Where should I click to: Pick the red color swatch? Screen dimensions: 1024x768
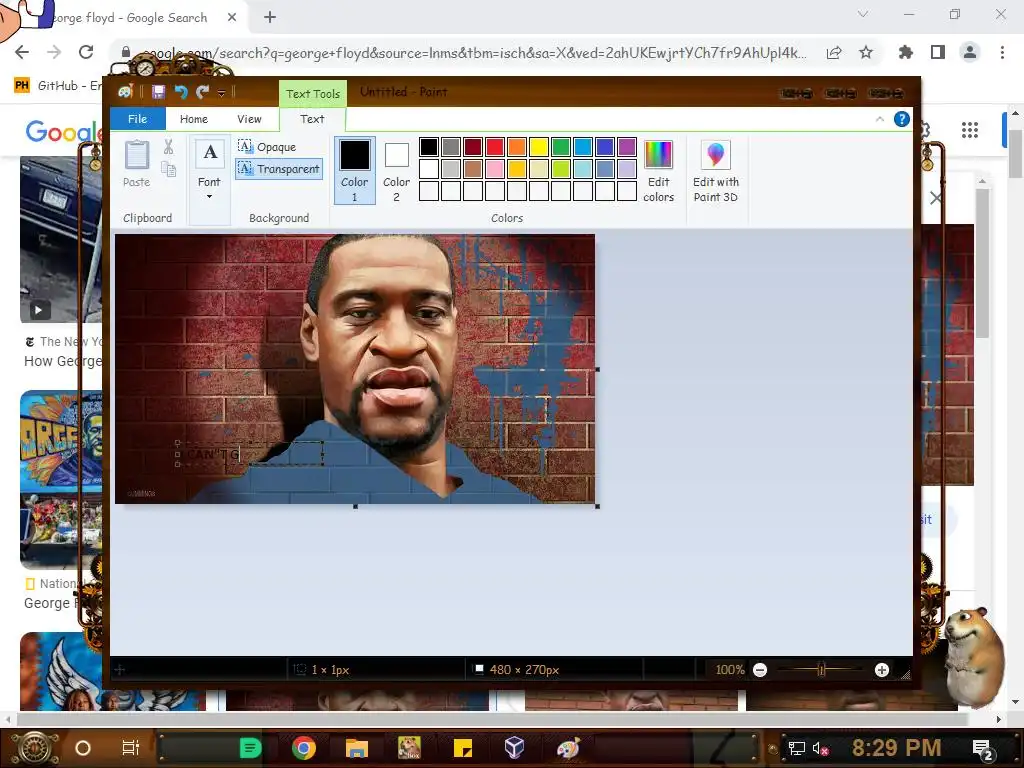tap(495, 147)
